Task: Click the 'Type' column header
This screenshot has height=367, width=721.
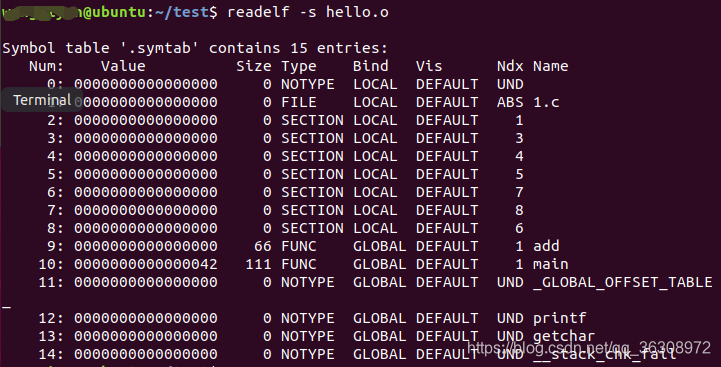Action: point(299,66)
